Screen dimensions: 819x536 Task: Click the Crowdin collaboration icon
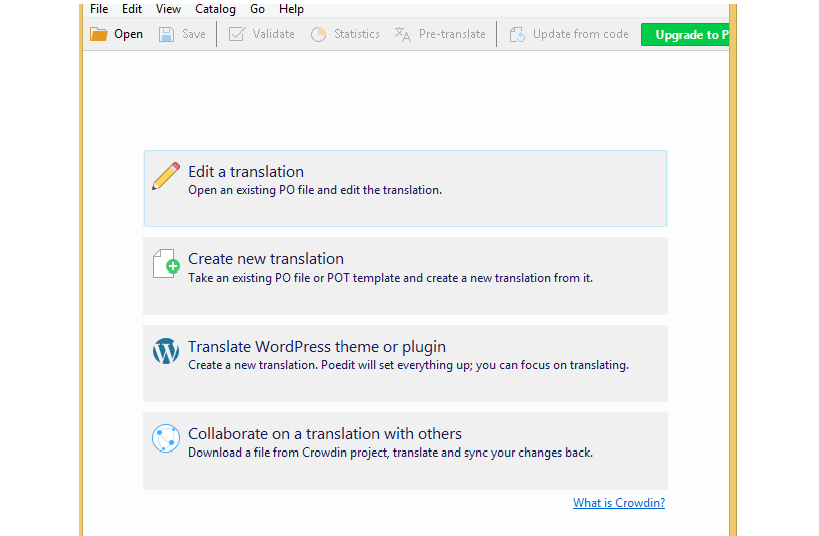tap(166, 438)
